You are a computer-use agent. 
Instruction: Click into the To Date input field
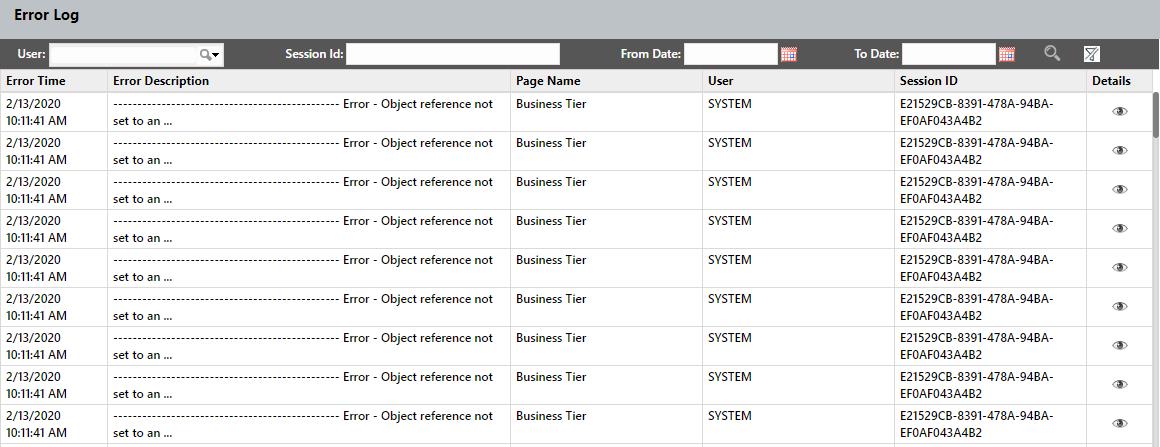(948, 54)
